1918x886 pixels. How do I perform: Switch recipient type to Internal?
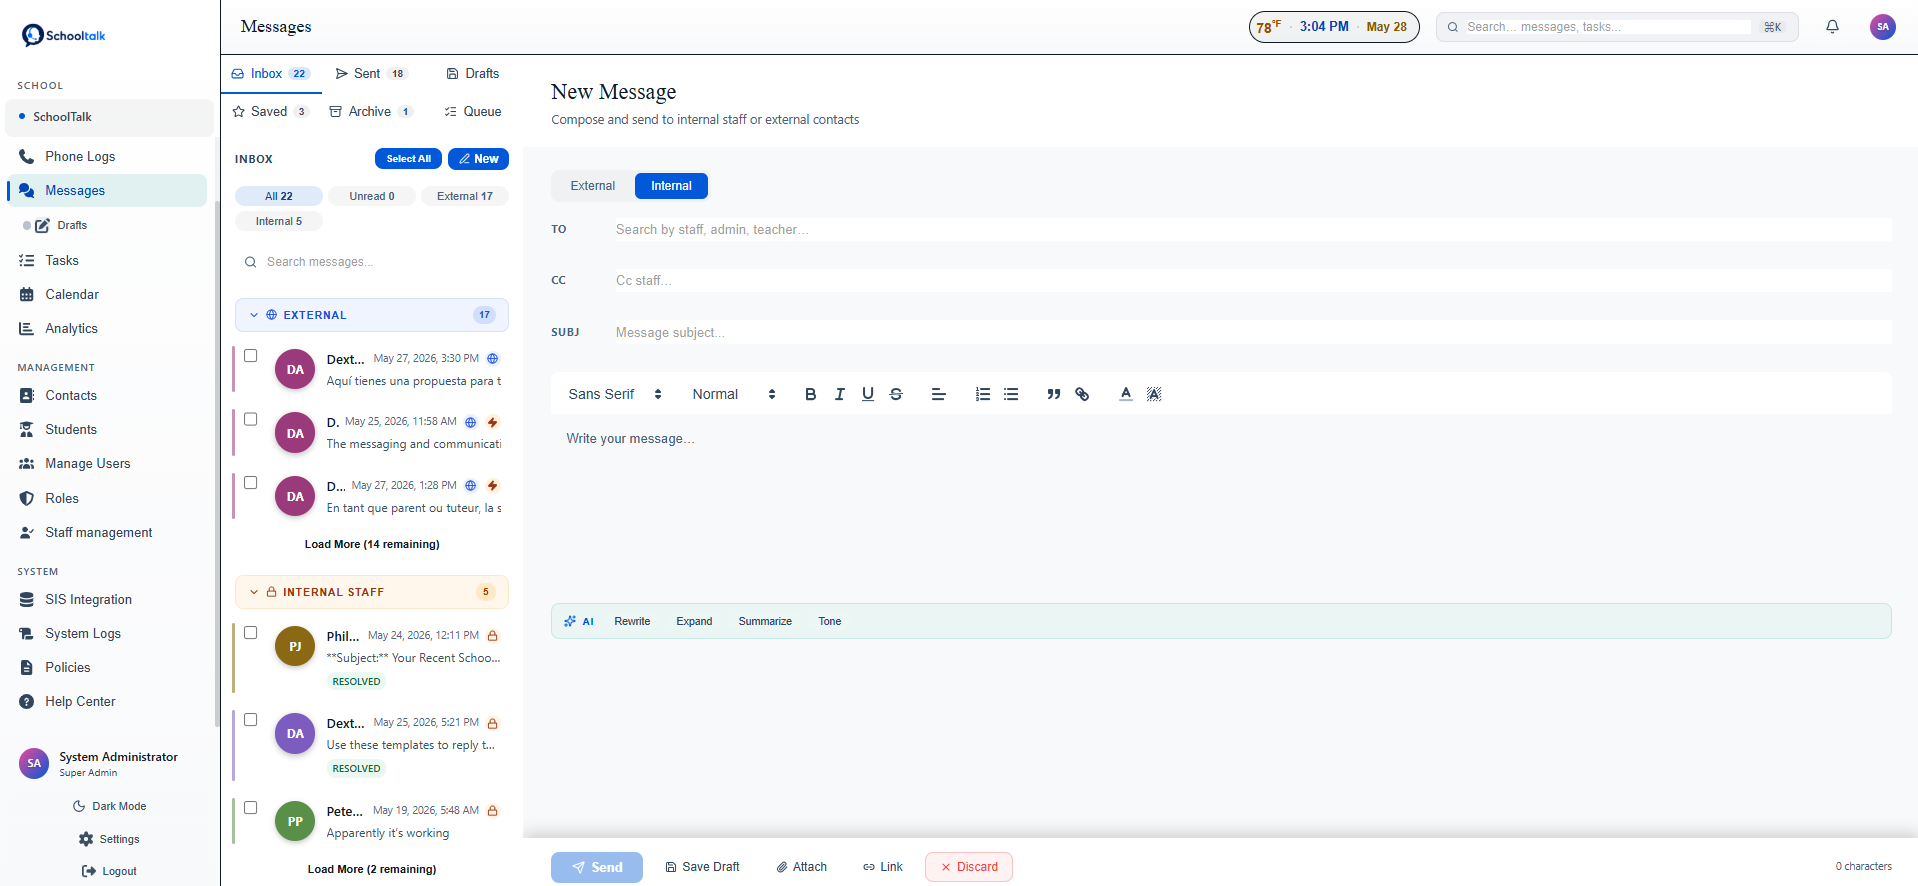pos(671,186)
